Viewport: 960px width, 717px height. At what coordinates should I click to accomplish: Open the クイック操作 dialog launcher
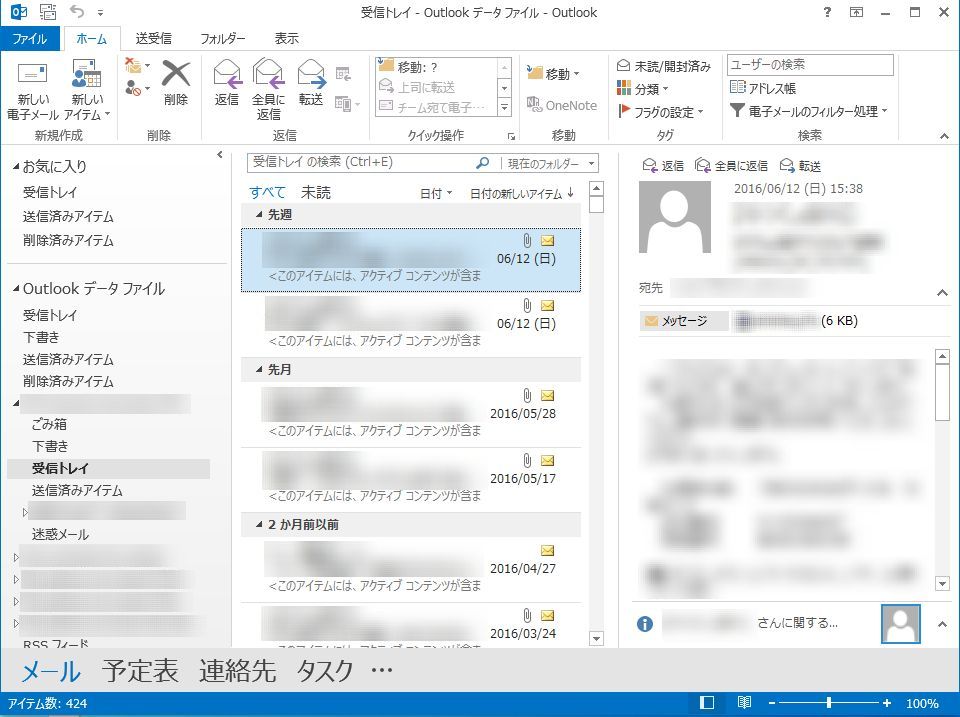tap(511, 136)
